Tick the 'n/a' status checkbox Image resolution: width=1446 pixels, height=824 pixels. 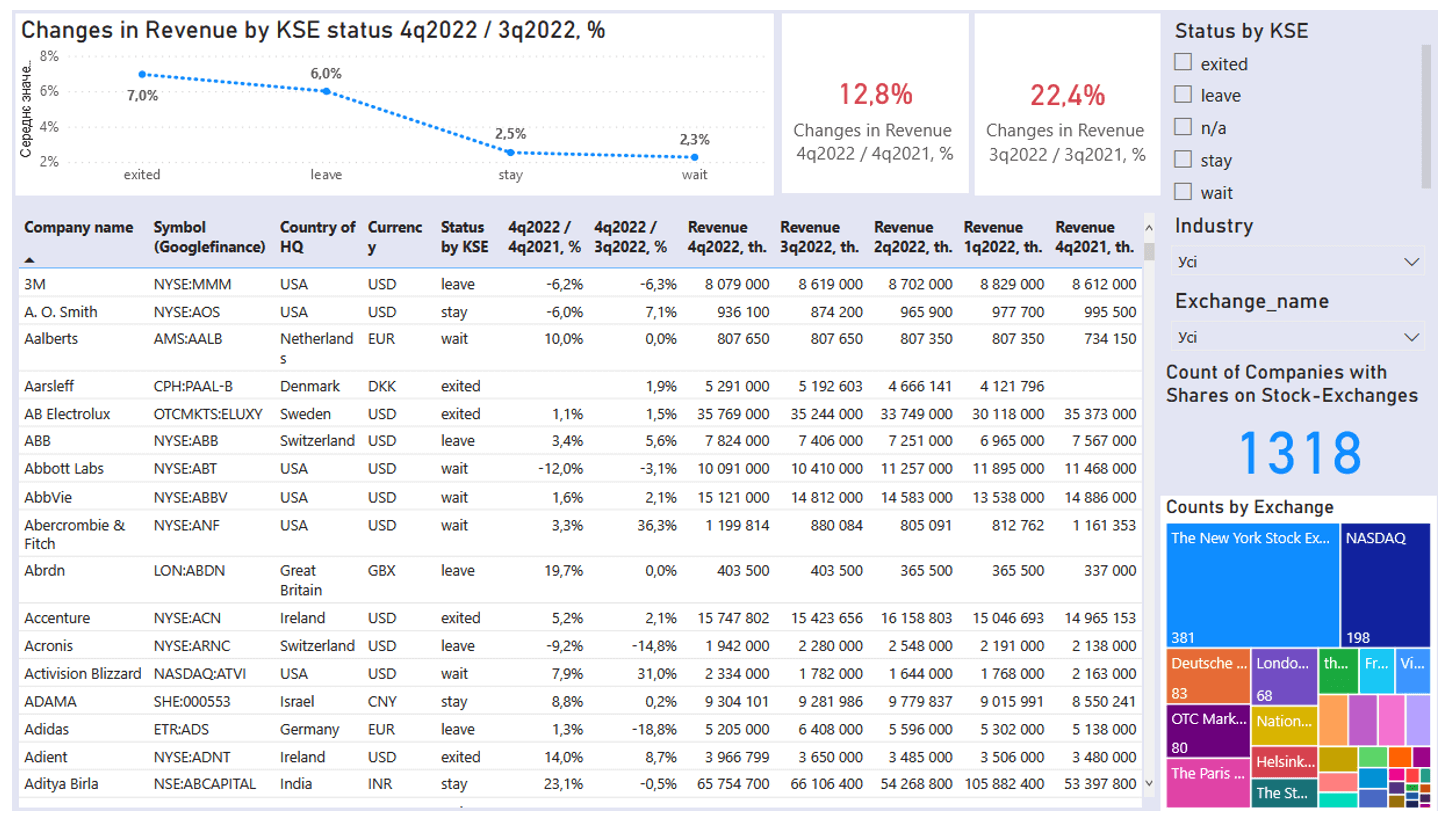[x=1183, y=127]
